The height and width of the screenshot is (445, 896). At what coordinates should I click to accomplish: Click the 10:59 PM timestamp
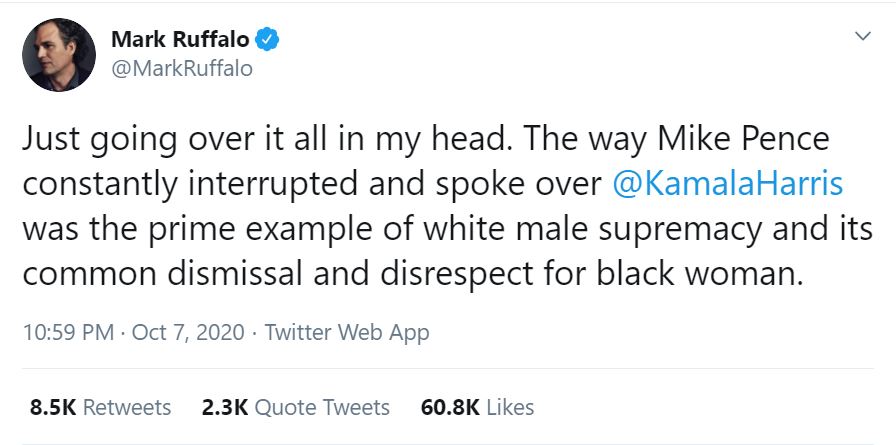point(68,332)
